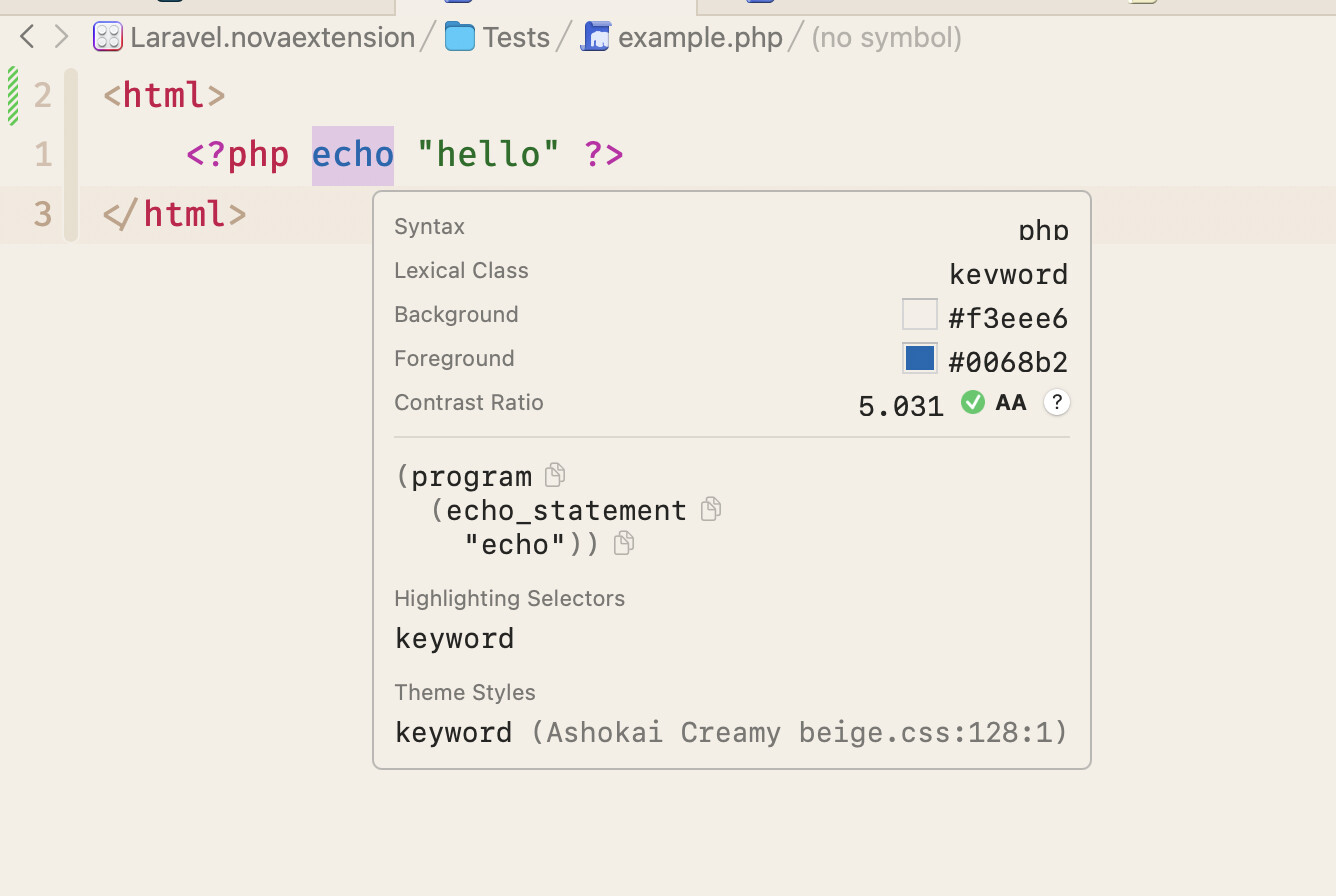The height and width of the screenshot is (896, 1336).
Task: Click the #f3eee6 hex value
Action: tap(1008, 319)
